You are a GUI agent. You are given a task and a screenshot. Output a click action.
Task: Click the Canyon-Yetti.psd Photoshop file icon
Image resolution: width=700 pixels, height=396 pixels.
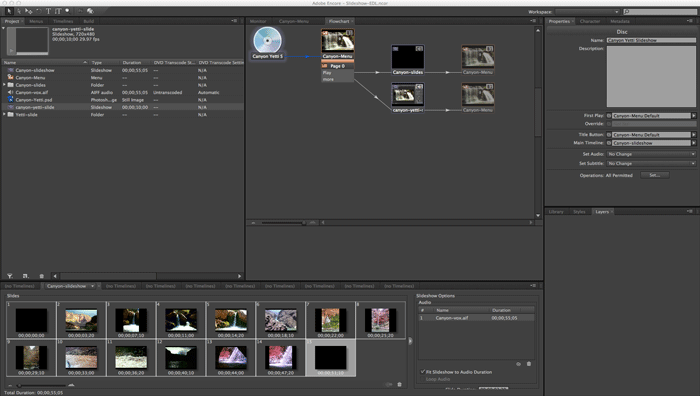click(x=11, y=100)
